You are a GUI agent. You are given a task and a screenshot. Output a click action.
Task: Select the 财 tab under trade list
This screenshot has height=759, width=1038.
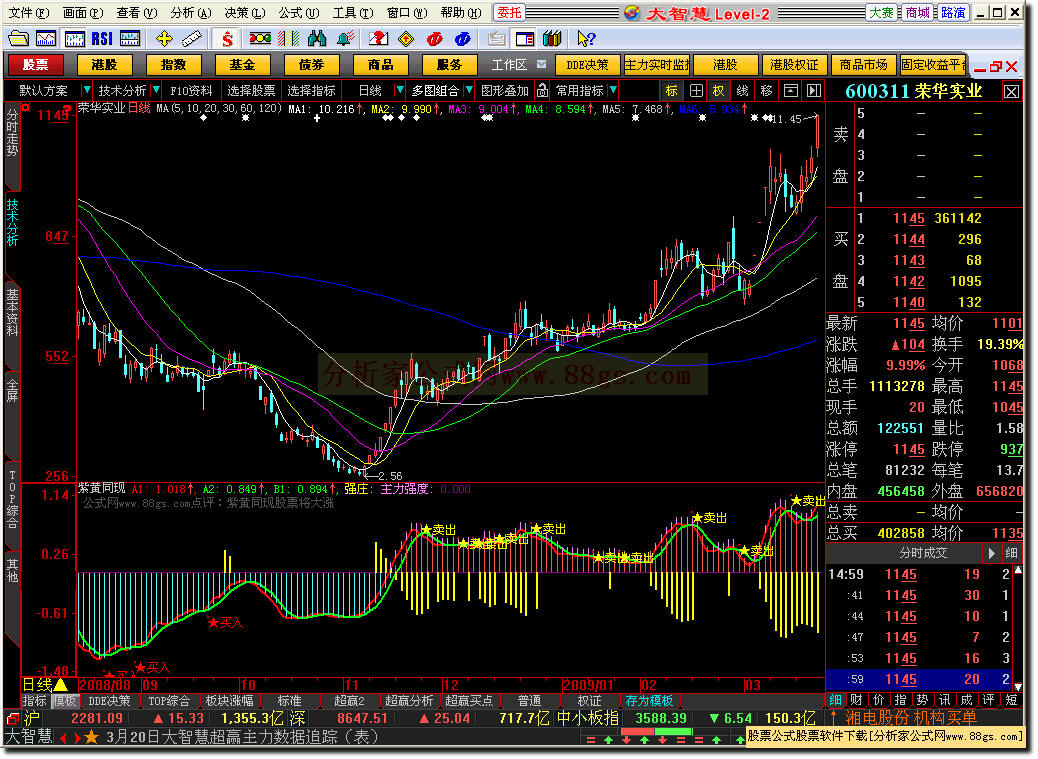pyautogui.click(x=857, y=701)
